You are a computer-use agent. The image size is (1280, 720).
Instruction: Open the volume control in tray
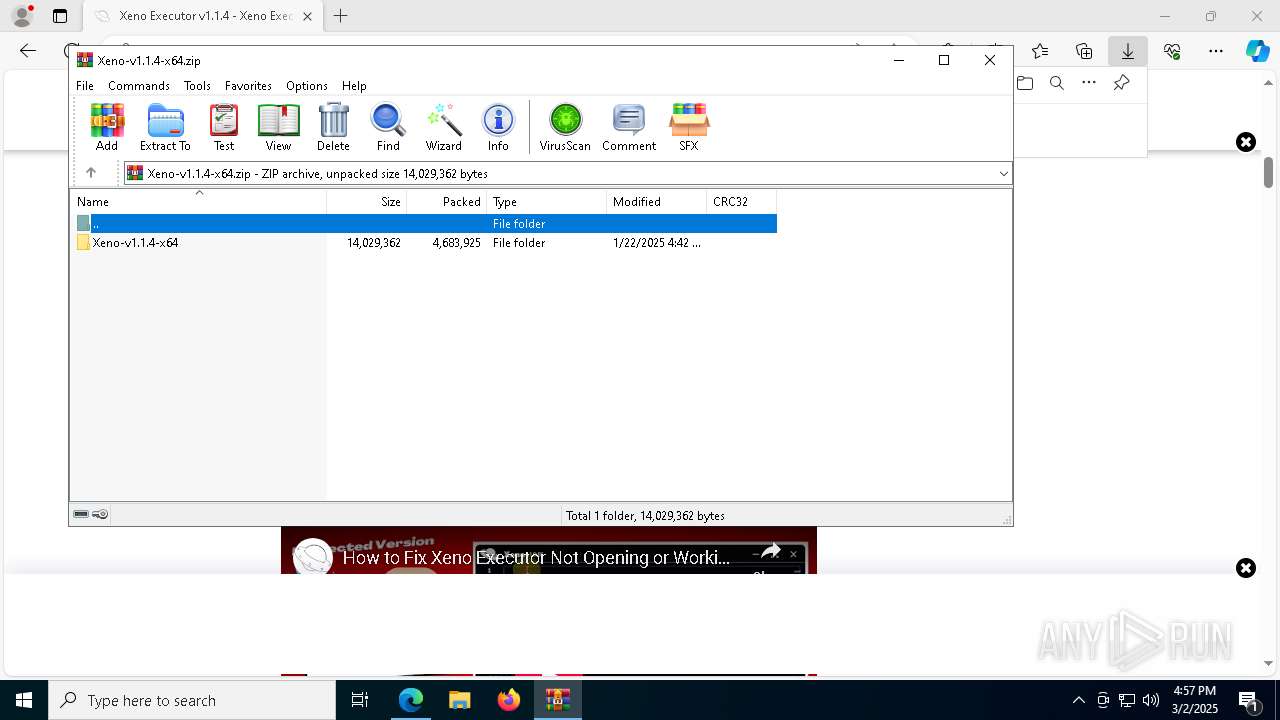tap(1151, 700)
